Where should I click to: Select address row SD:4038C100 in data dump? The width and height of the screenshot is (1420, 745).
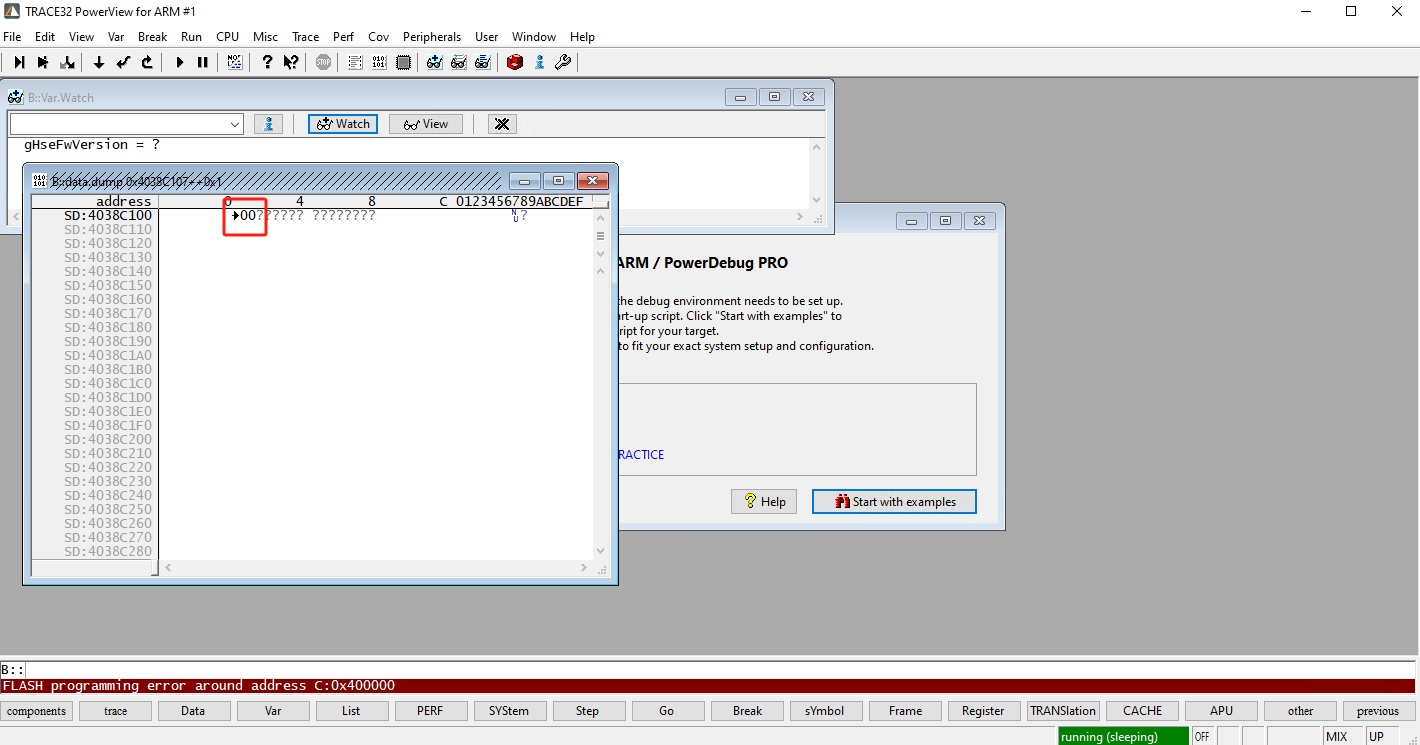[x=108, y=215]
